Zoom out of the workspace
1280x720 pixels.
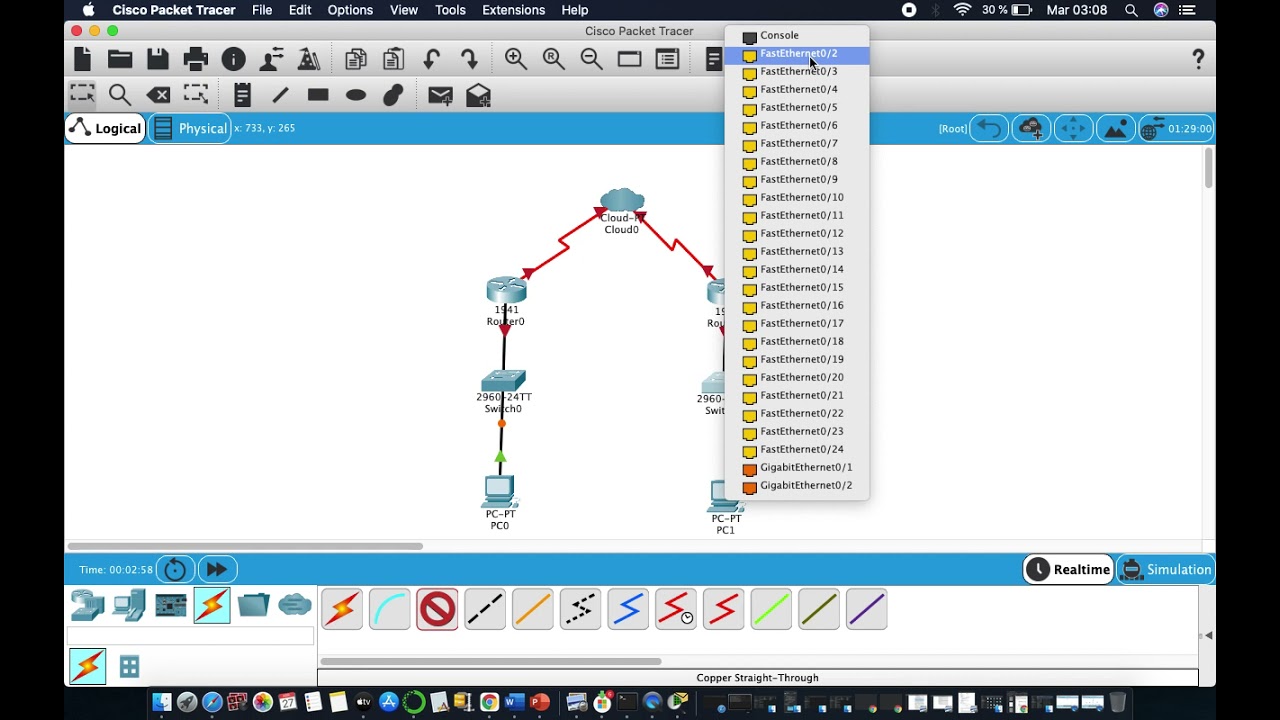click(591, 59)
